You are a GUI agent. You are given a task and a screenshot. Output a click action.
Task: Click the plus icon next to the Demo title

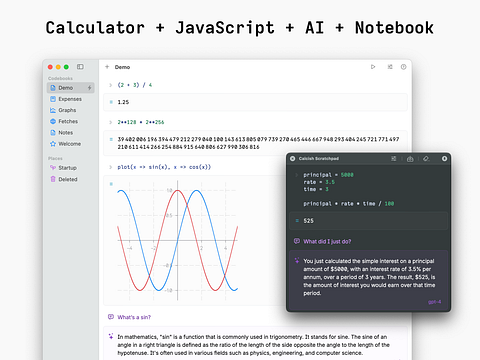pos(107,67)
